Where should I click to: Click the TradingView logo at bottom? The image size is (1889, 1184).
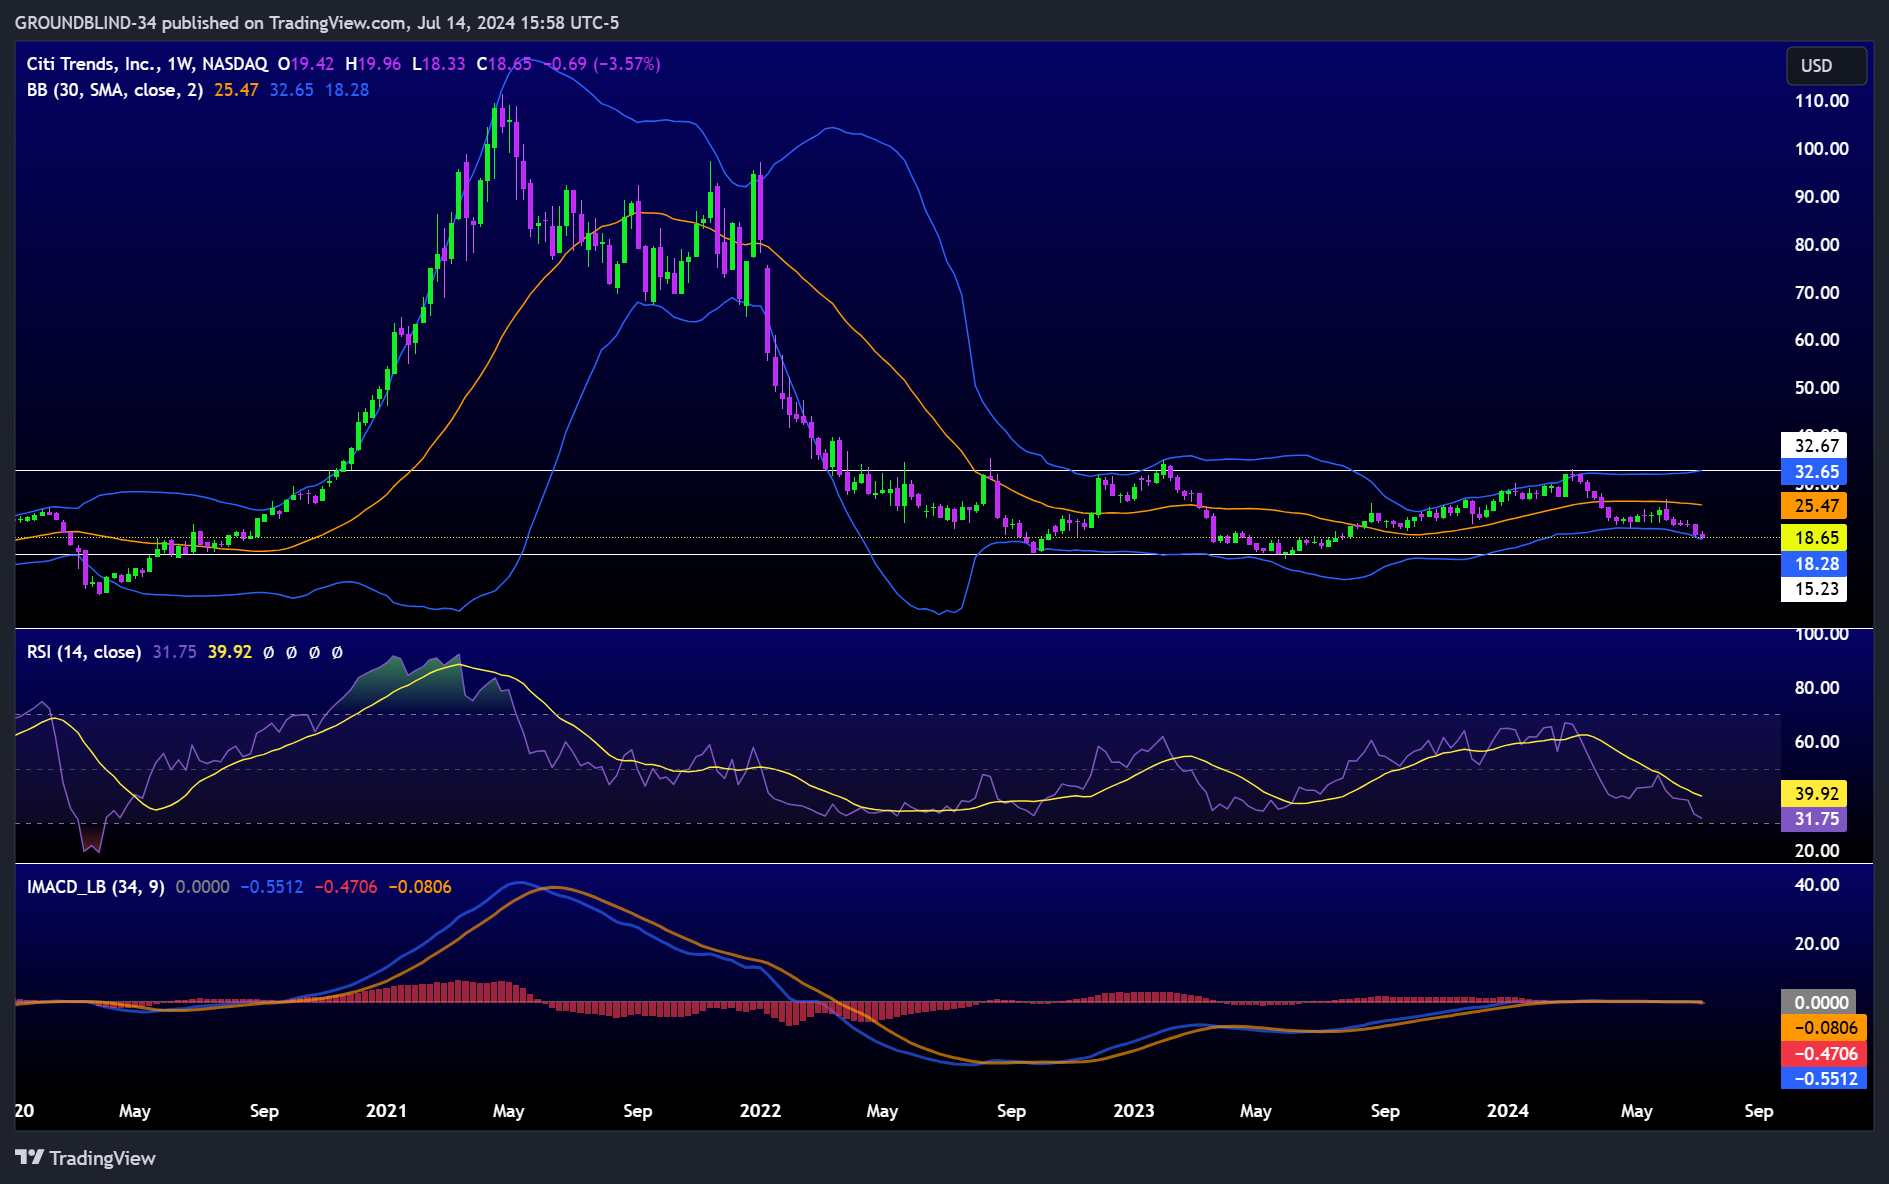[86, 1158]
